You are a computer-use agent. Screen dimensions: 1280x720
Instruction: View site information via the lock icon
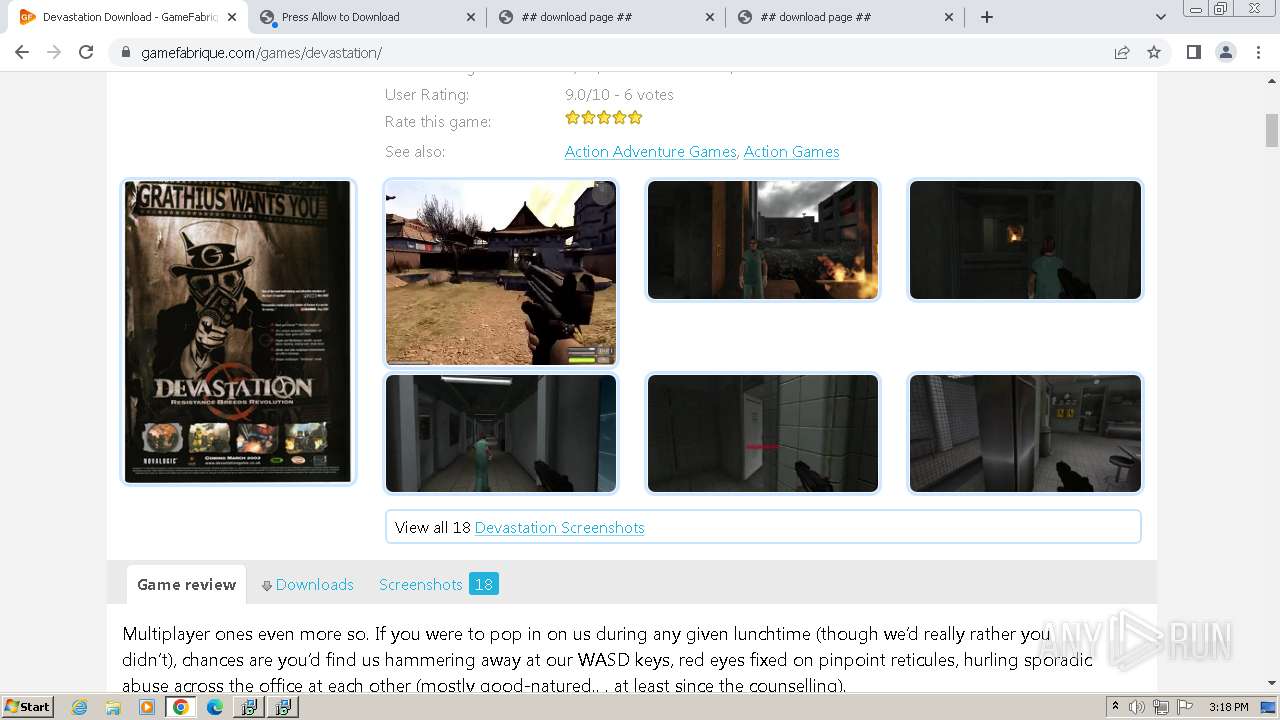[x=126, y=52]
